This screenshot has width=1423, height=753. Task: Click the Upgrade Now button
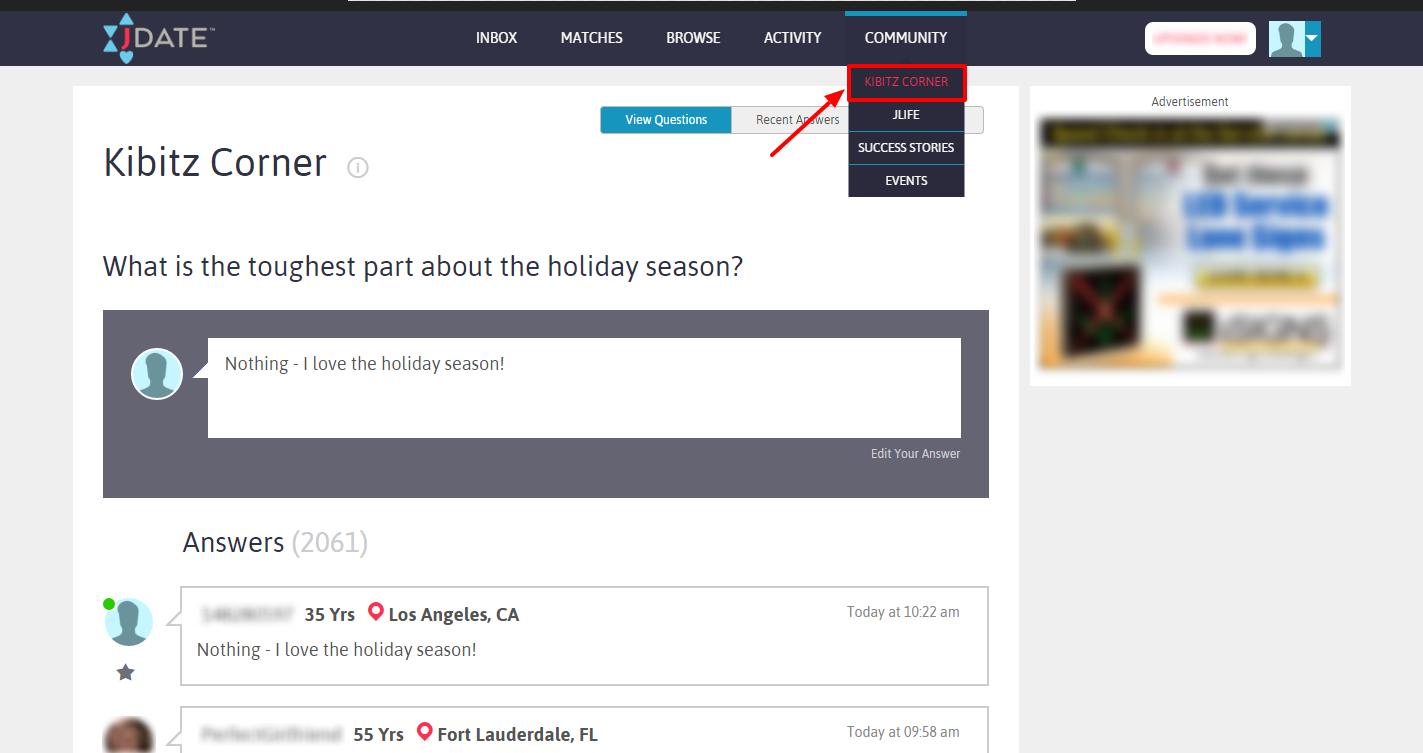(1200, 39)
